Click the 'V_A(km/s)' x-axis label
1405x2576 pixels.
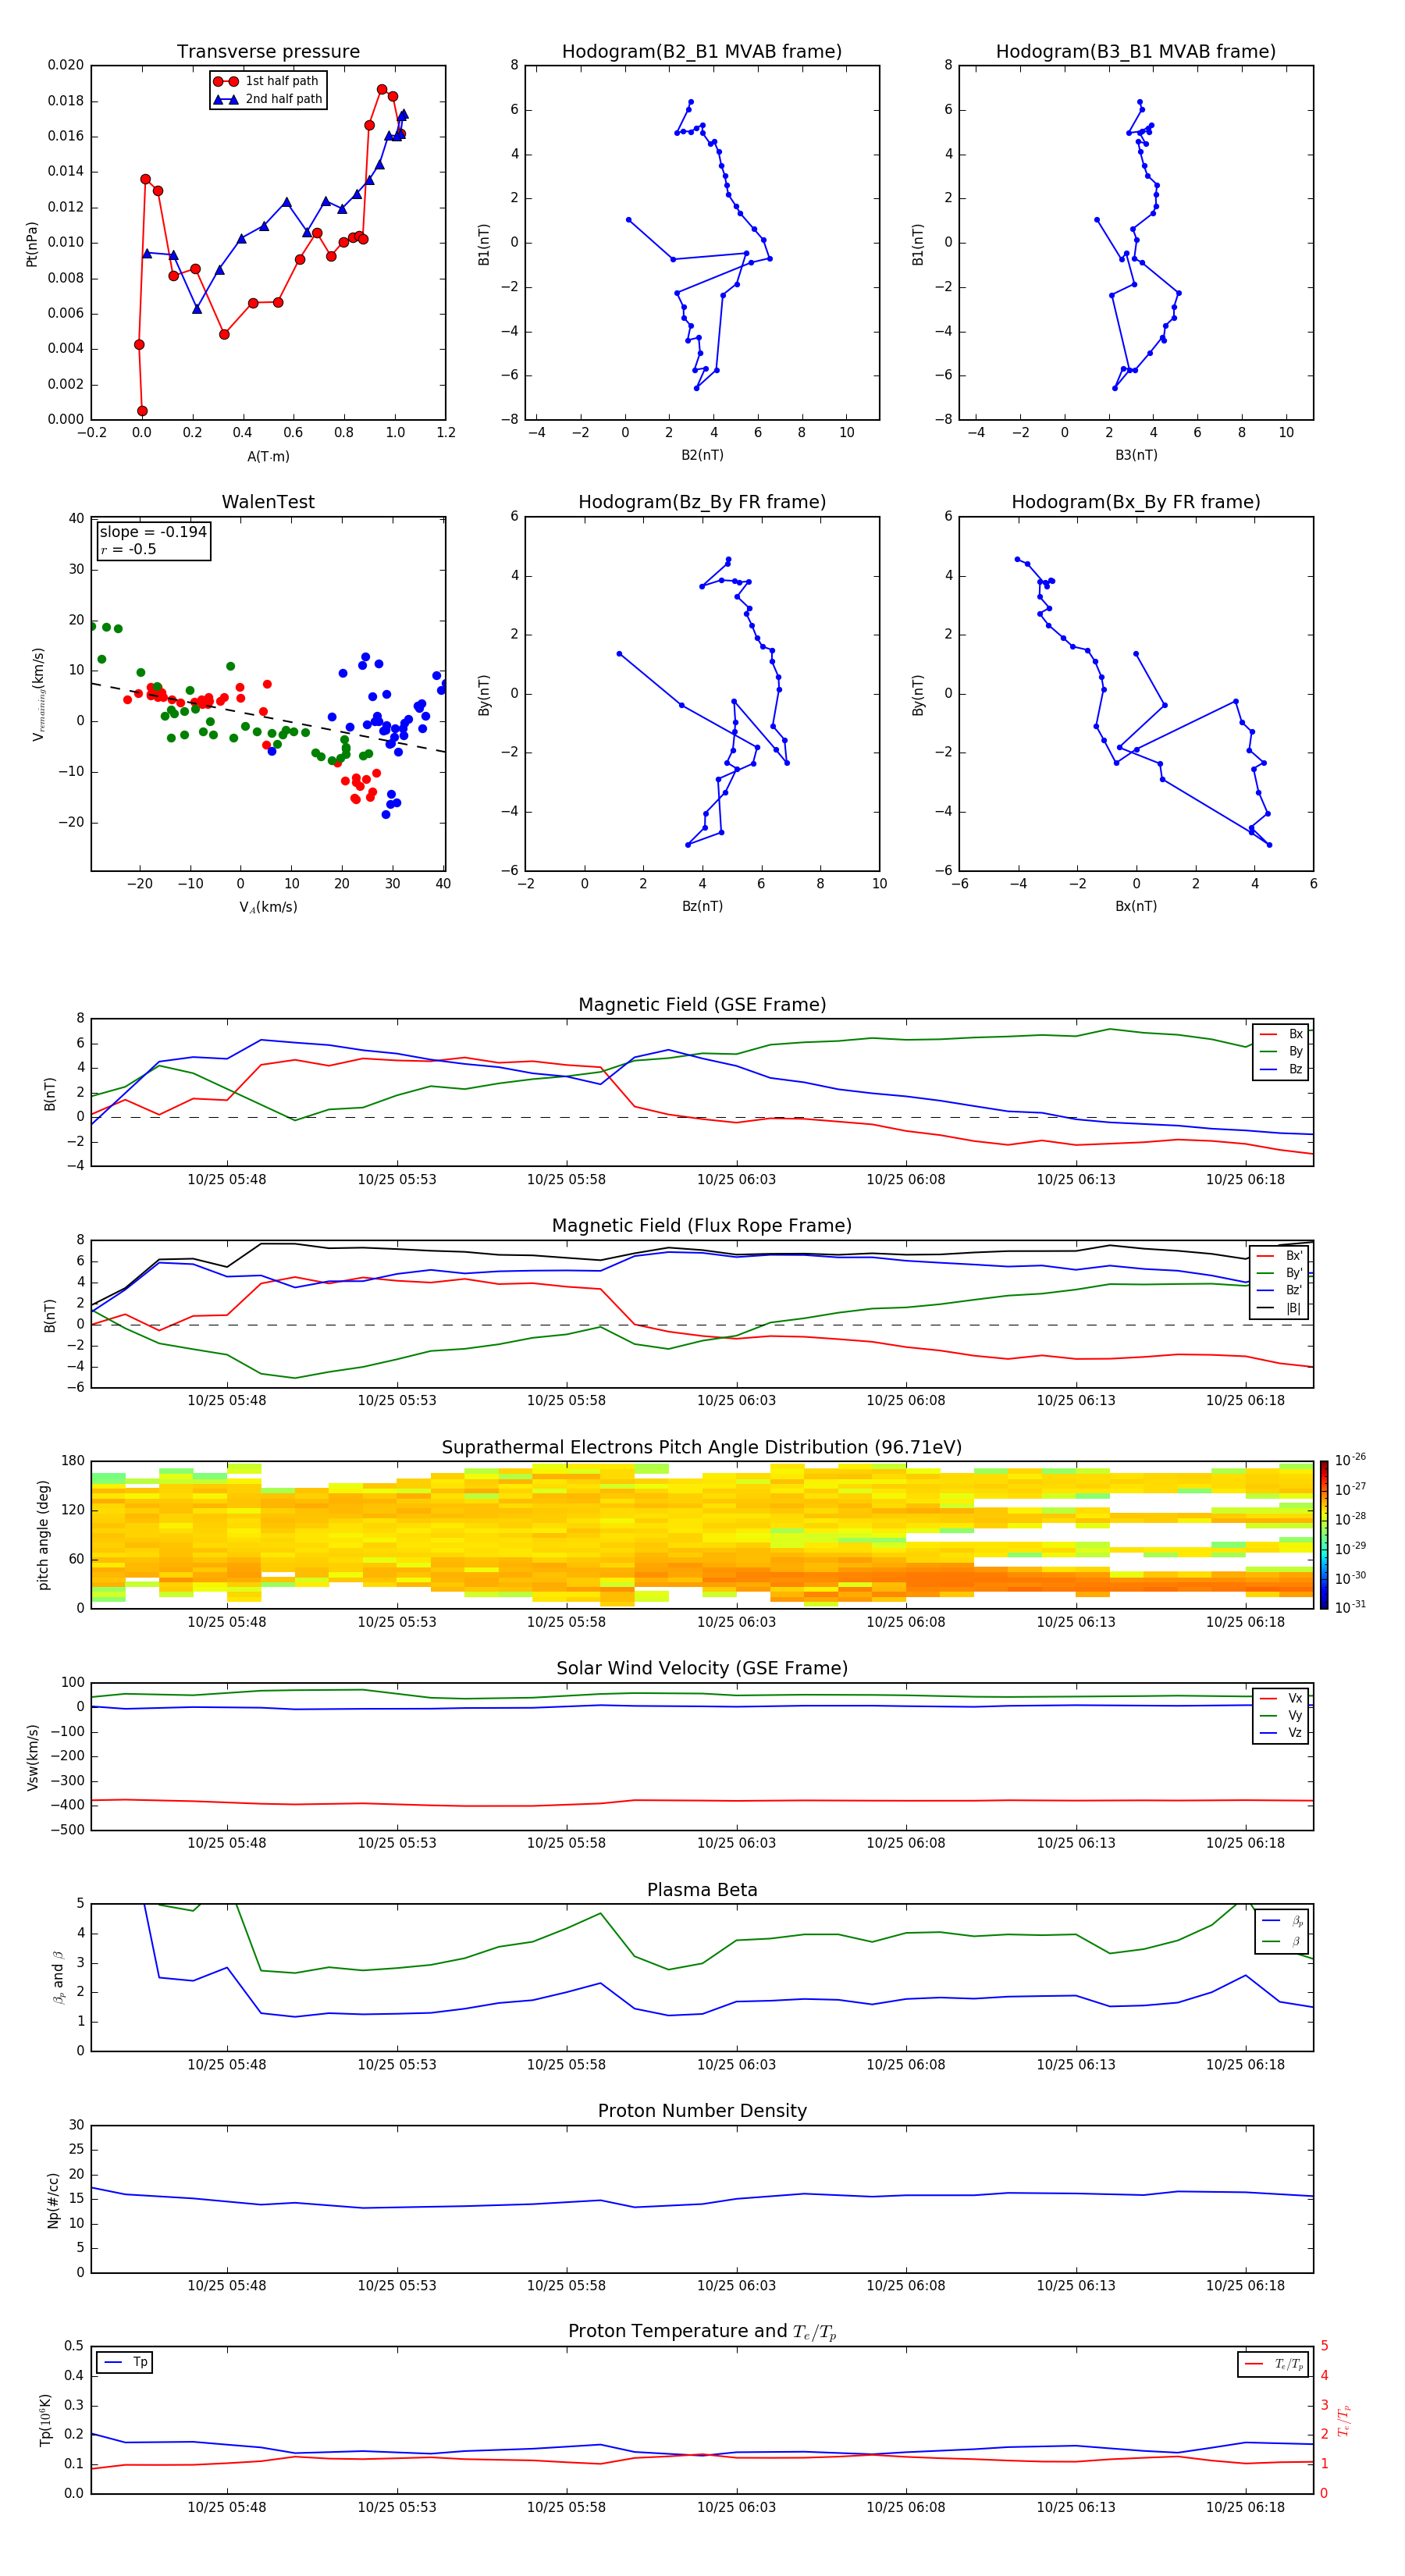pyautogui.click(x=268, y=907)
